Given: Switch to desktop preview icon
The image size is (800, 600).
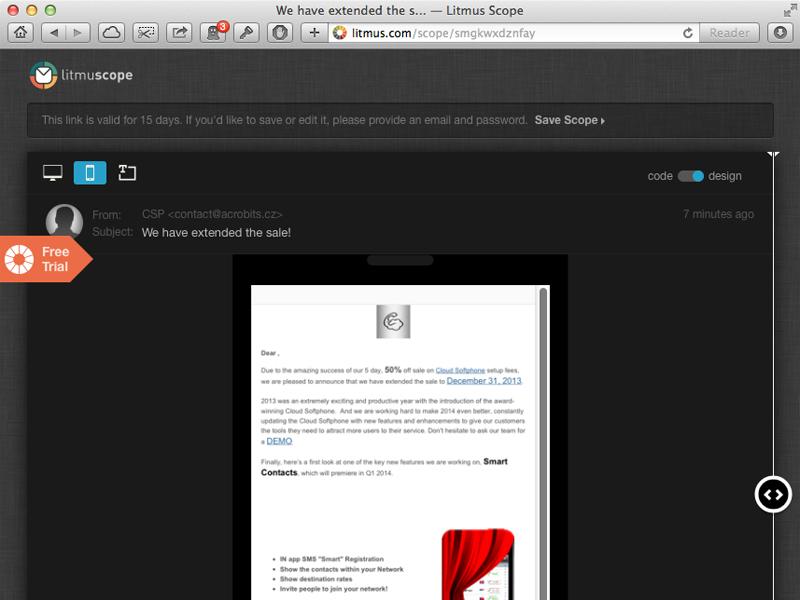Looking at the screenshot, I should (53, 173).
